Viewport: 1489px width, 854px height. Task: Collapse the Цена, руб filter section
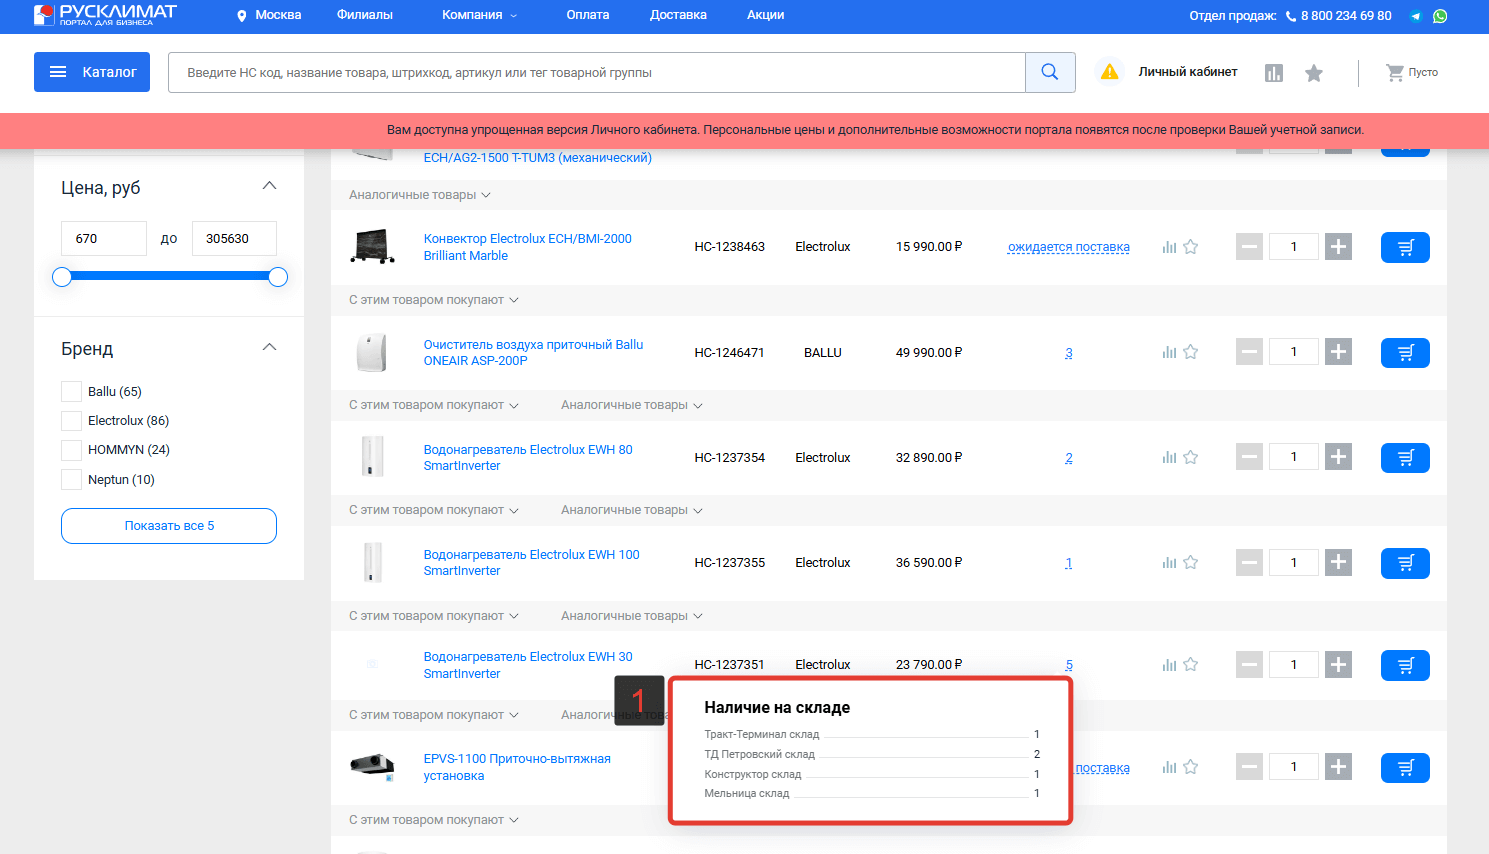click(269, 186)
